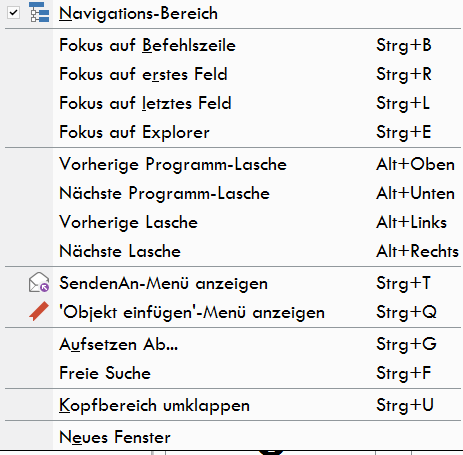Choose Fokus auf erstes Feld
Viewport: 463px width, 455px height.
click(x=233, y=74)
